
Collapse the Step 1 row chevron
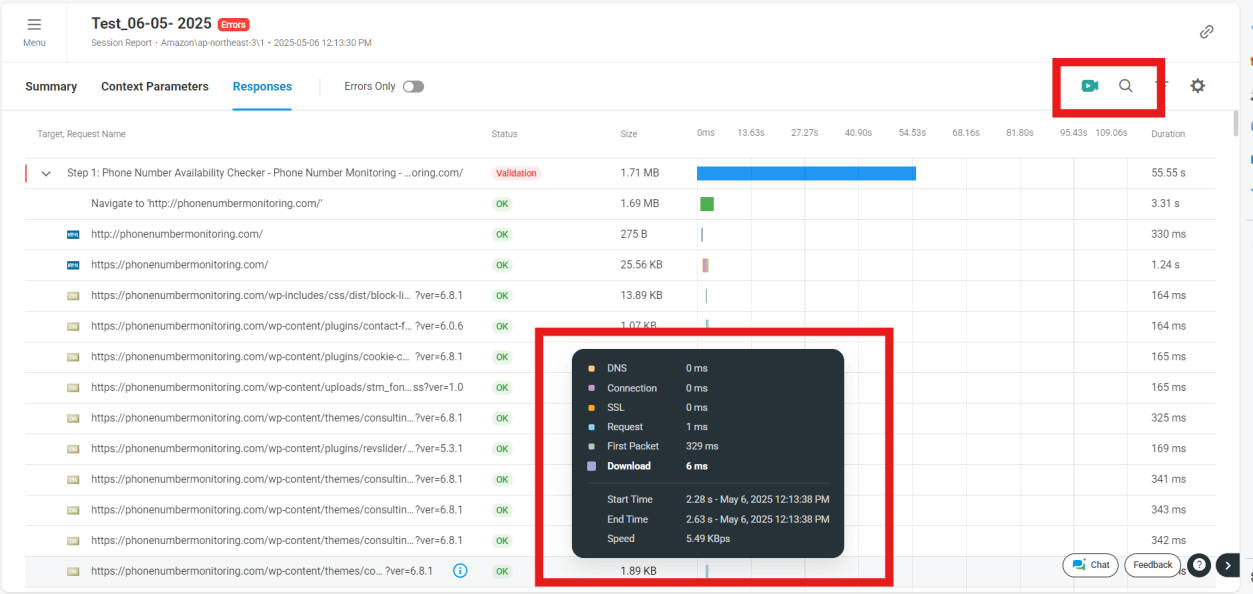pos(46,173)
